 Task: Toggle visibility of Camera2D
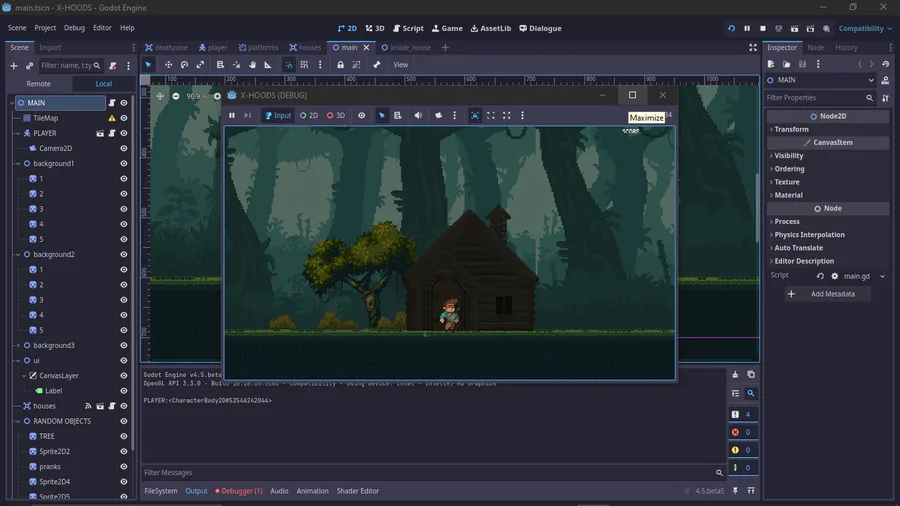(x=123, y=148)
